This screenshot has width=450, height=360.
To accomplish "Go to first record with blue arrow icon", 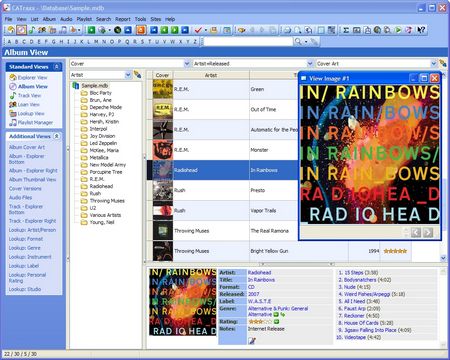I will (154, 30).
